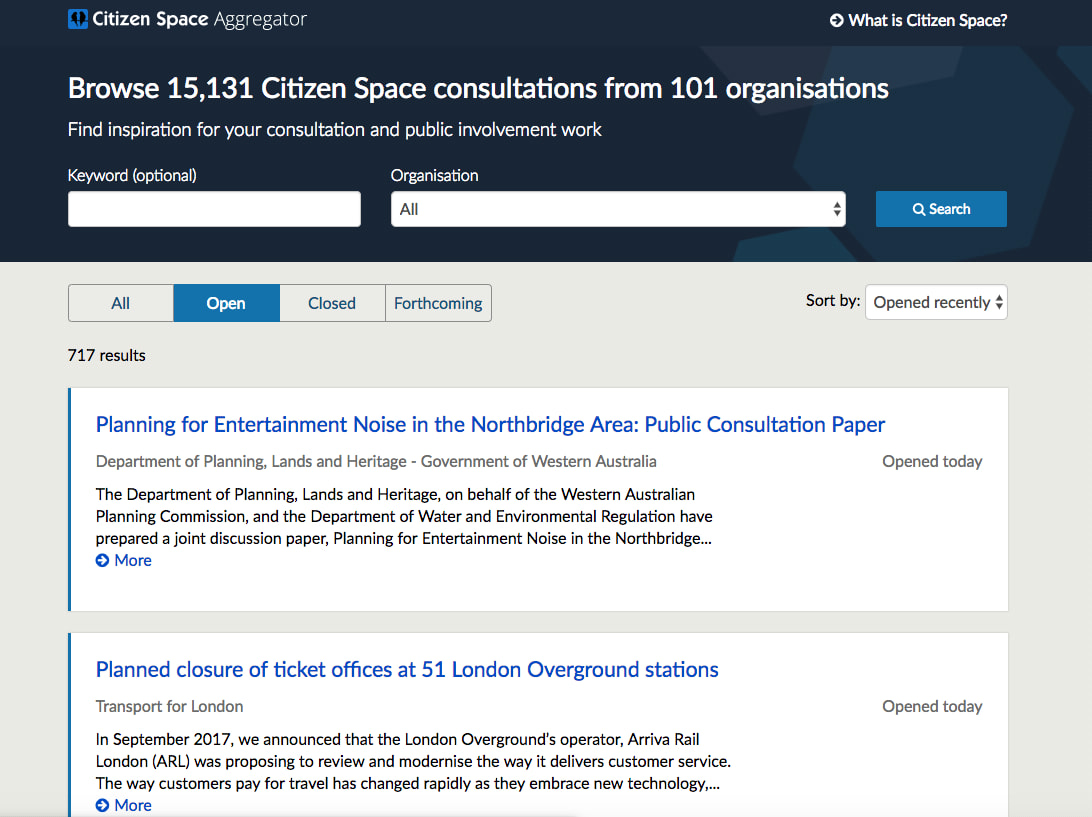The width and height of the screenshot is (1092, 817).
Task: Open the Northbridge Entertainment Noise consultation title
Action: pos(490,424)
